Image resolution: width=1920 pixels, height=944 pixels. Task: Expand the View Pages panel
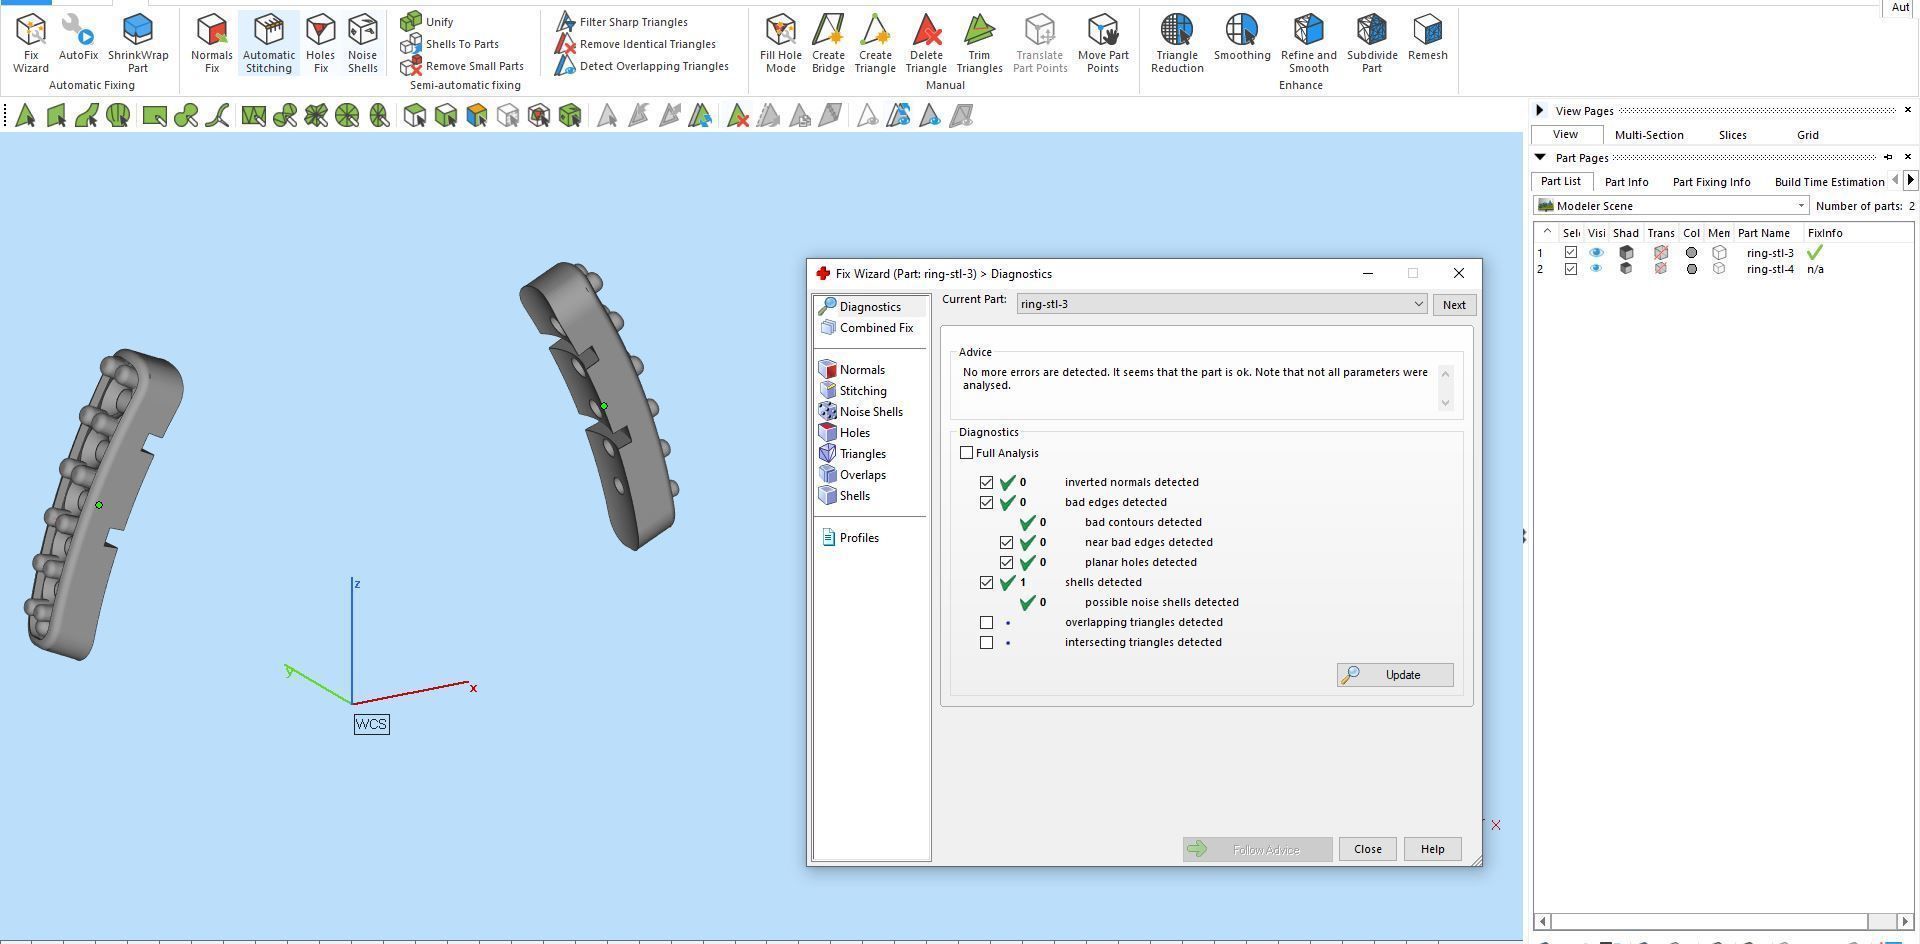[x=1540, y=110]
